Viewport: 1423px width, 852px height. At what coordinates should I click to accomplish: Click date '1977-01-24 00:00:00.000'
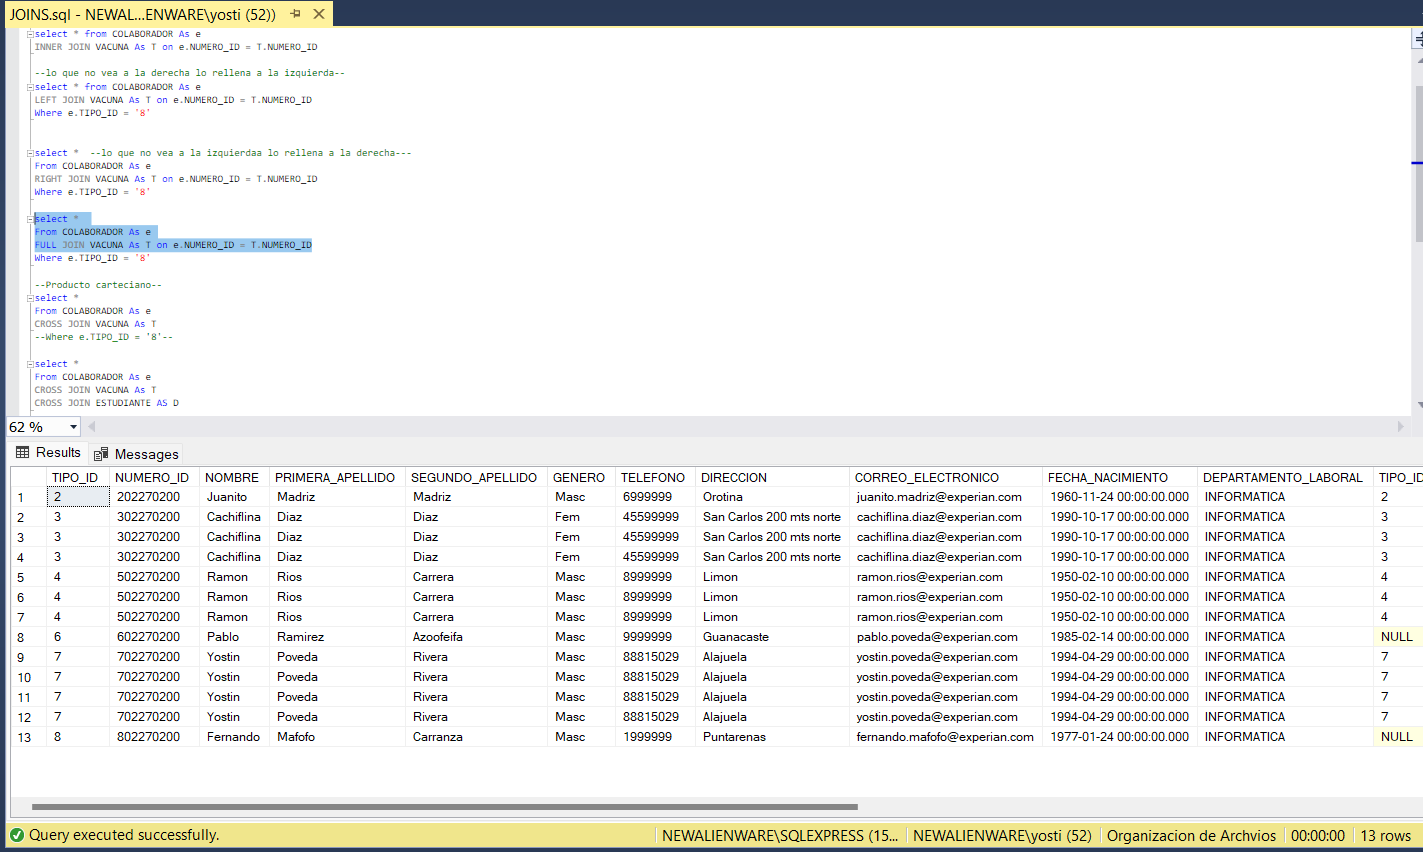point(1119,737)
